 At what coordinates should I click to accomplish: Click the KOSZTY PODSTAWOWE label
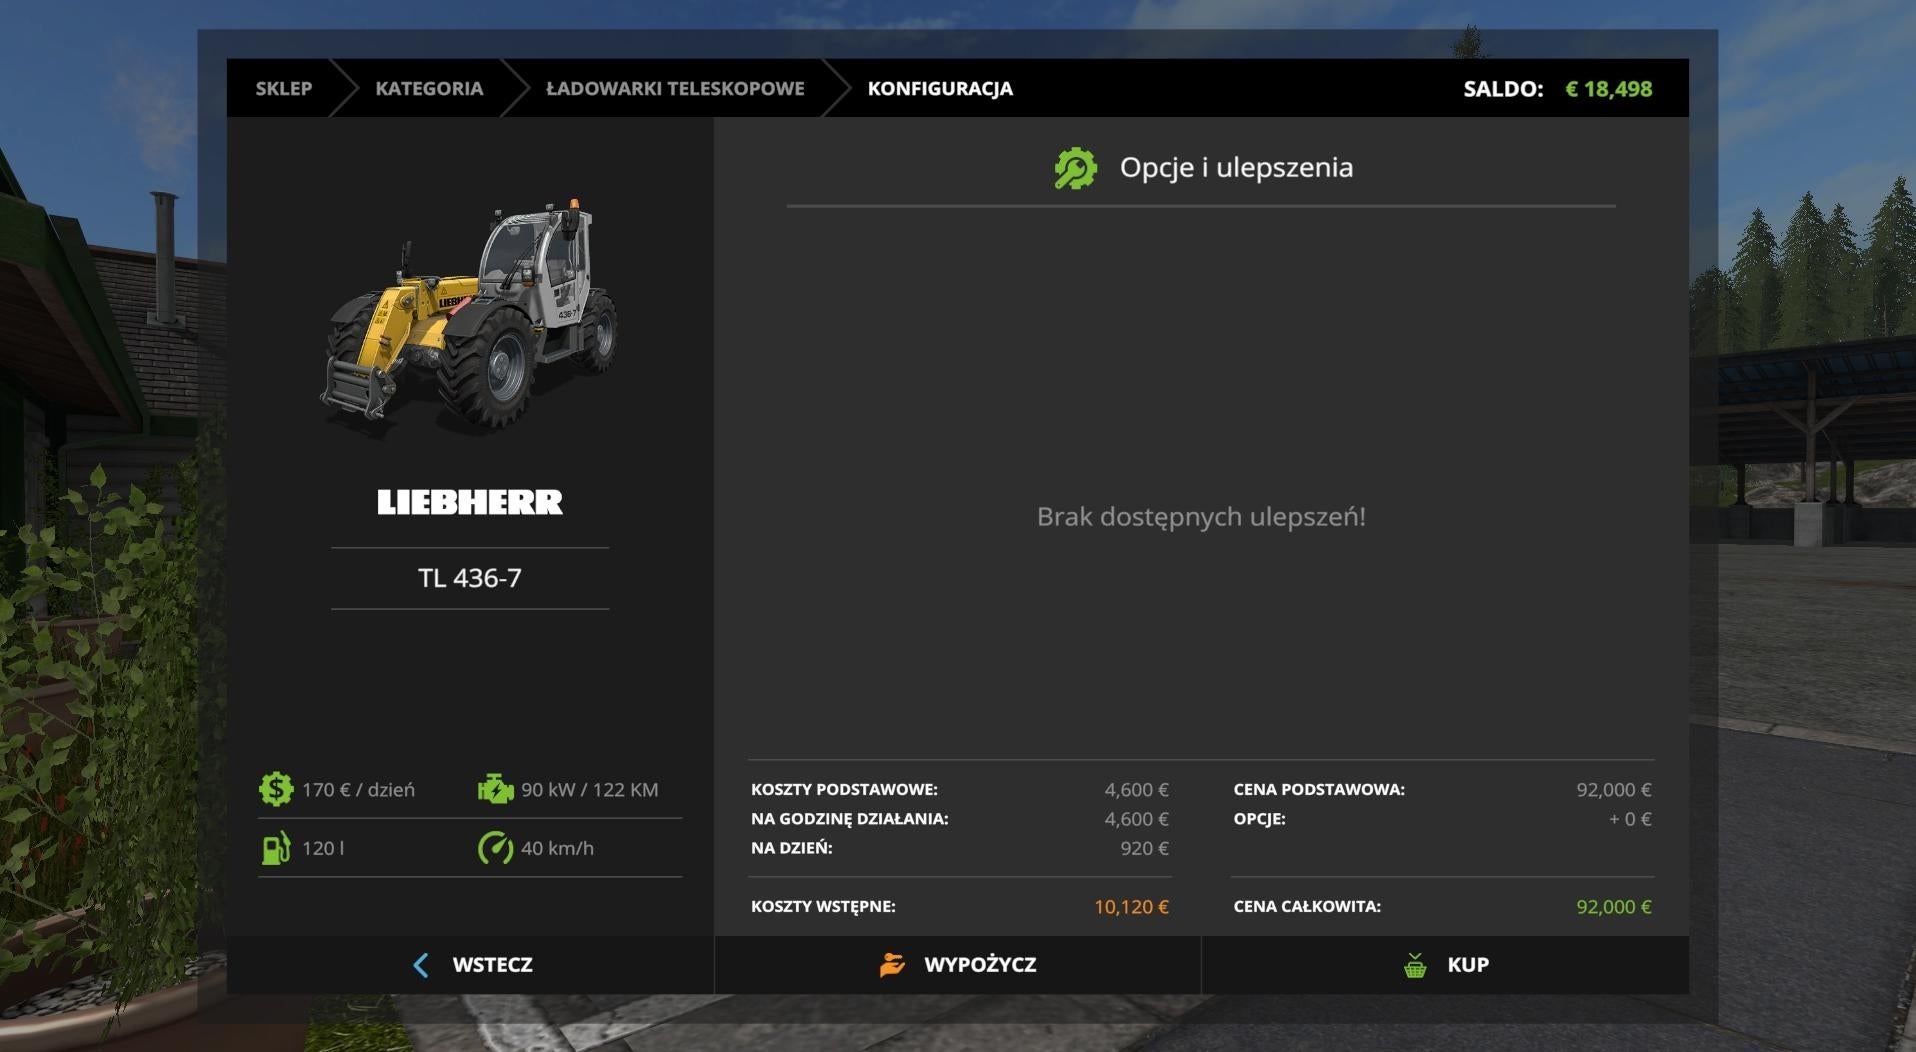pos(844,789)
